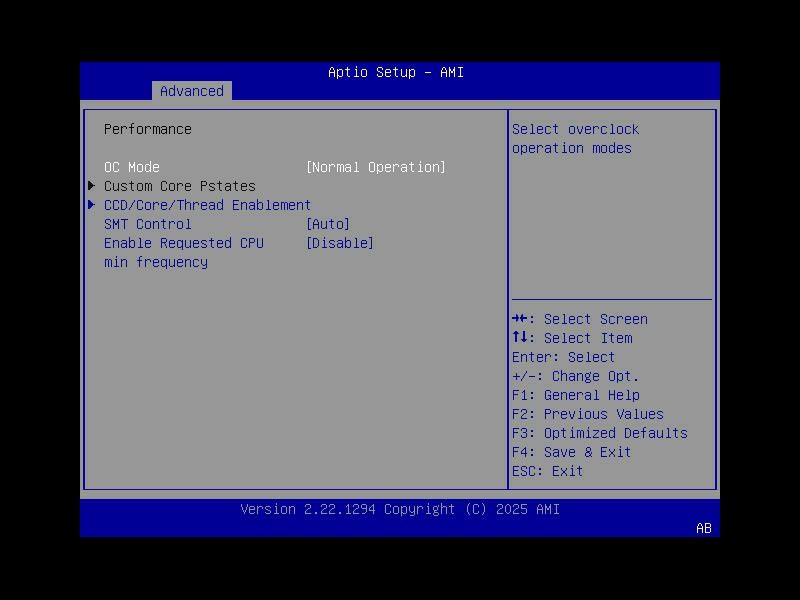
Task: Click the AB indicator in the footer
Action: (x=704, y=529)
